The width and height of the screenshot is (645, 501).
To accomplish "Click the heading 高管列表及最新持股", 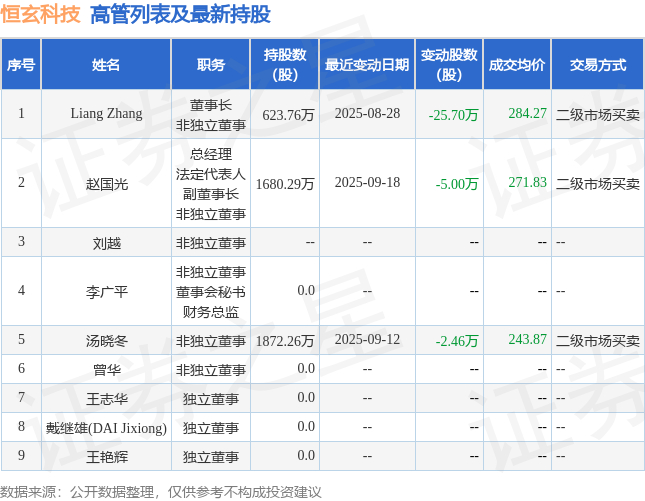I will pos(180,14).
